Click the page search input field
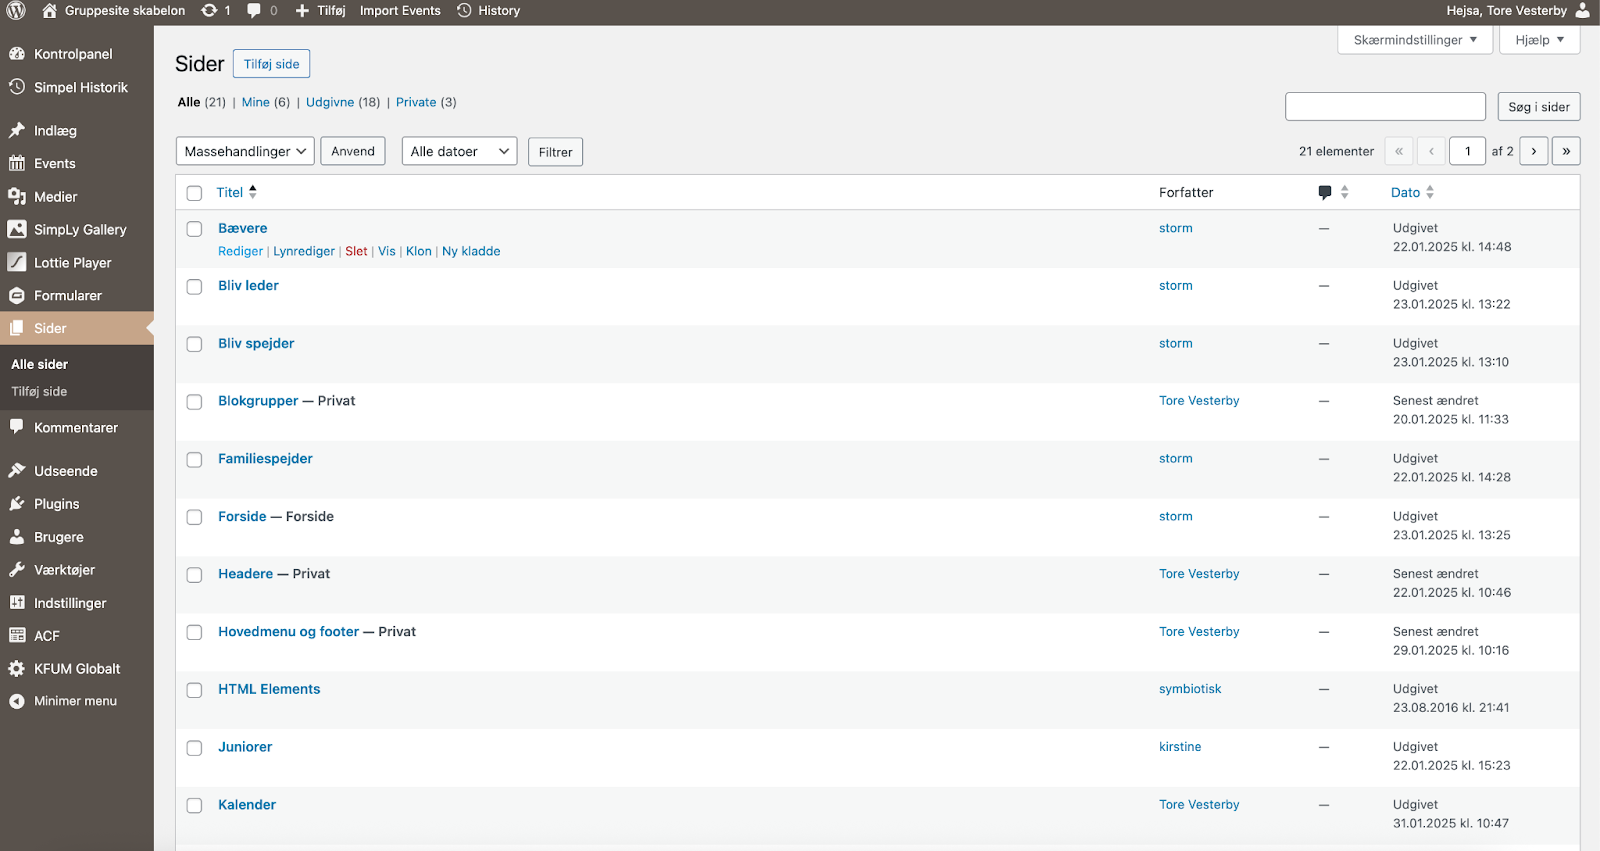The image size is (1600, 851). (1385, 107)
